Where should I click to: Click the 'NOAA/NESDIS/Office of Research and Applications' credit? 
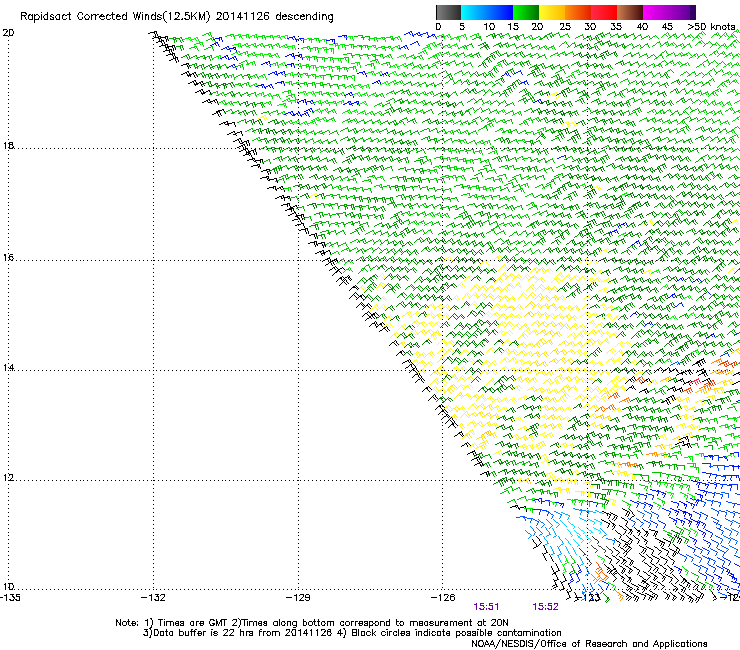[x=589, y=644]
